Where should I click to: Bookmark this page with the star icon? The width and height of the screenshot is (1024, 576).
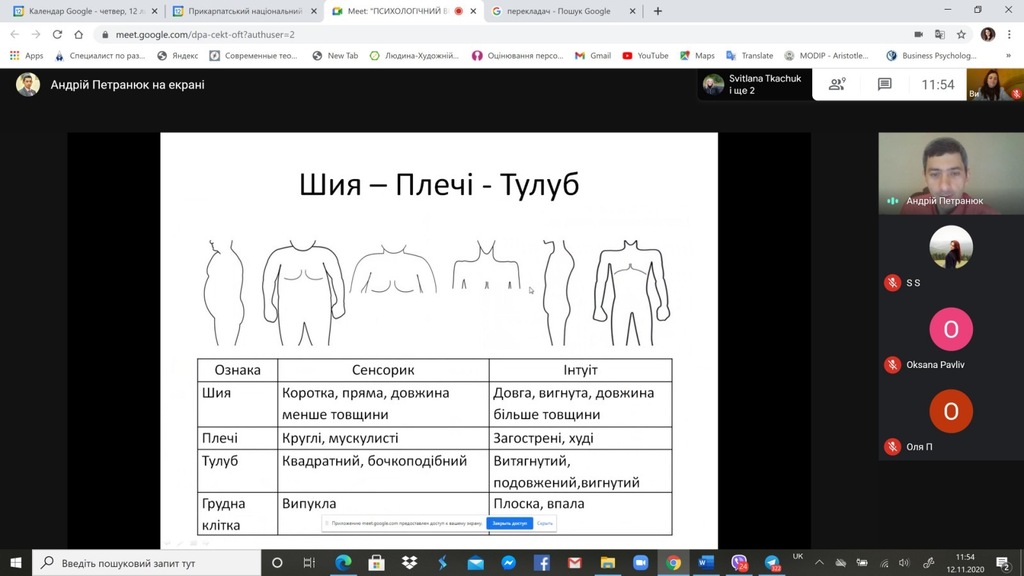963,34
